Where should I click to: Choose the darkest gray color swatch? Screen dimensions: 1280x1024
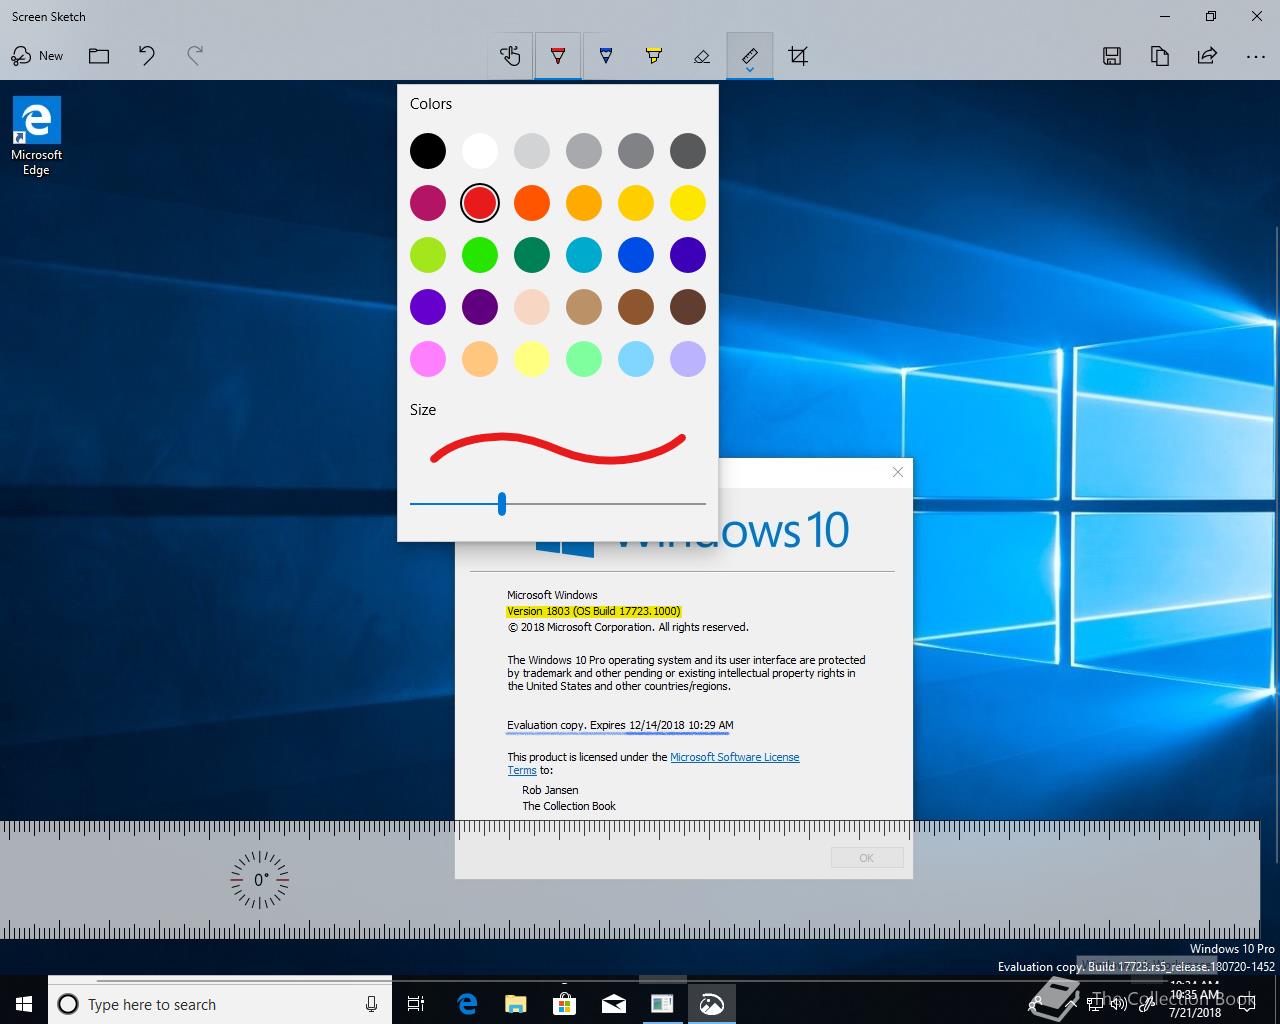[x=688, y=151]
